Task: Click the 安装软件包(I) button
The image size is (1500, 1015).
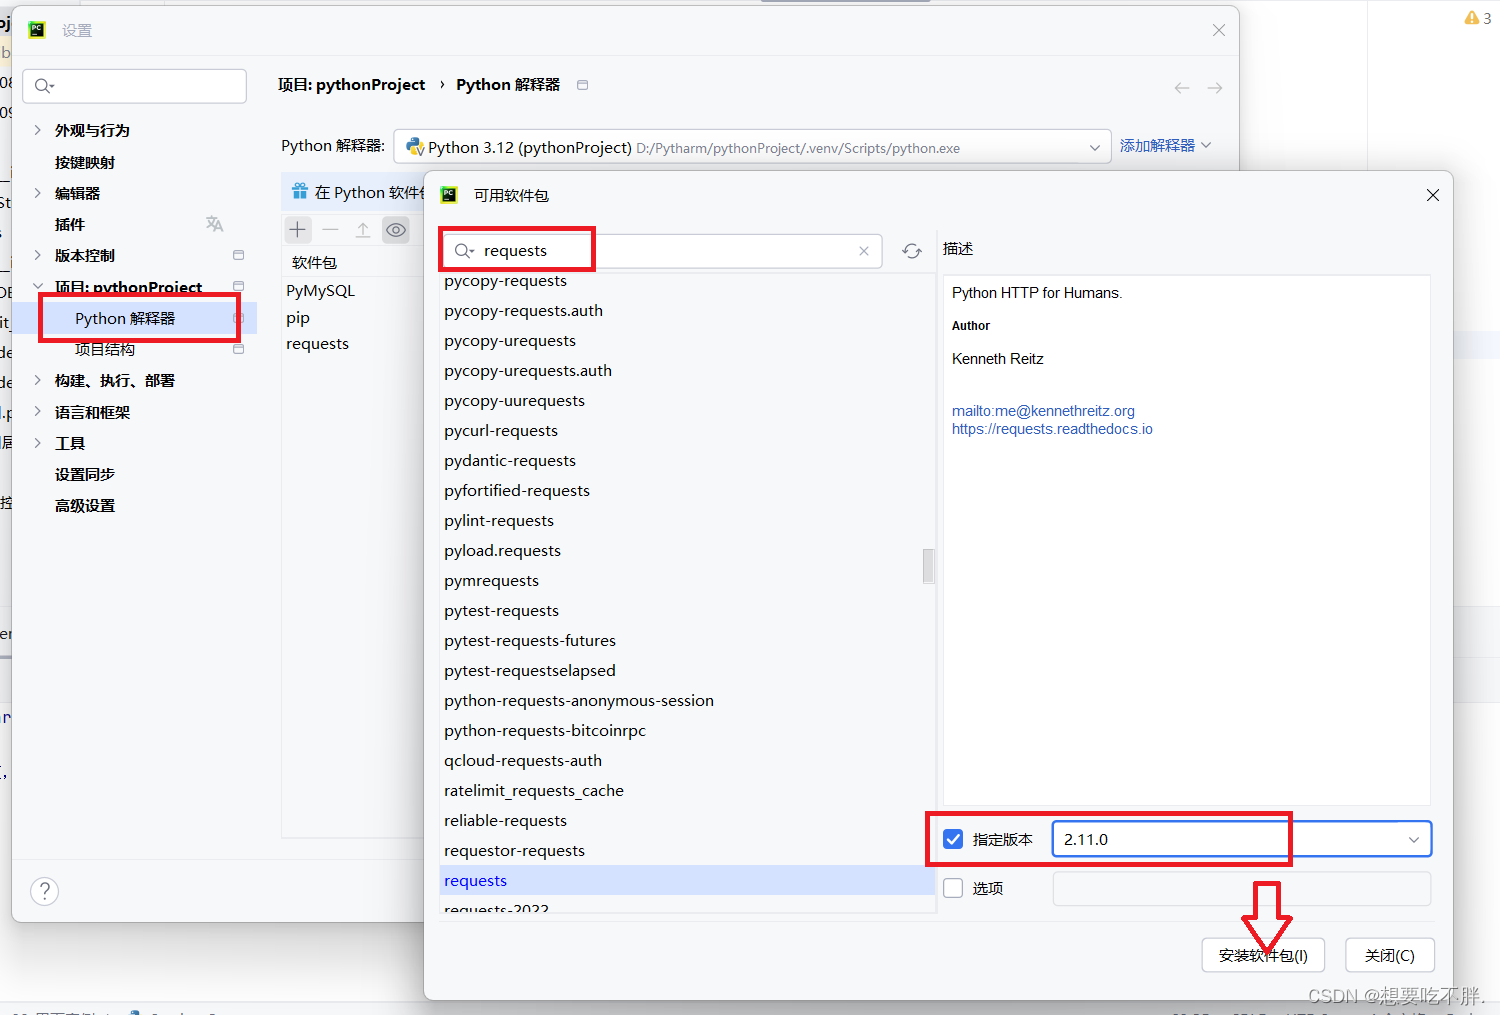Action: click(1263, 955)
